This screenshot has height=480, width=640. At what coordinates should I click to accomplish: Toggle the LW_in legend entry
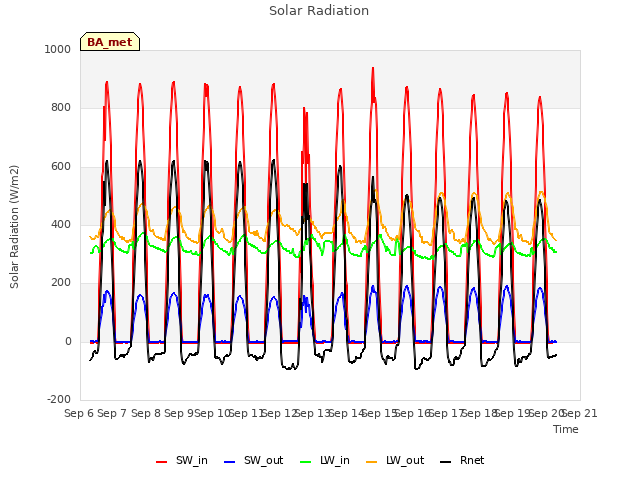[325, 461]
